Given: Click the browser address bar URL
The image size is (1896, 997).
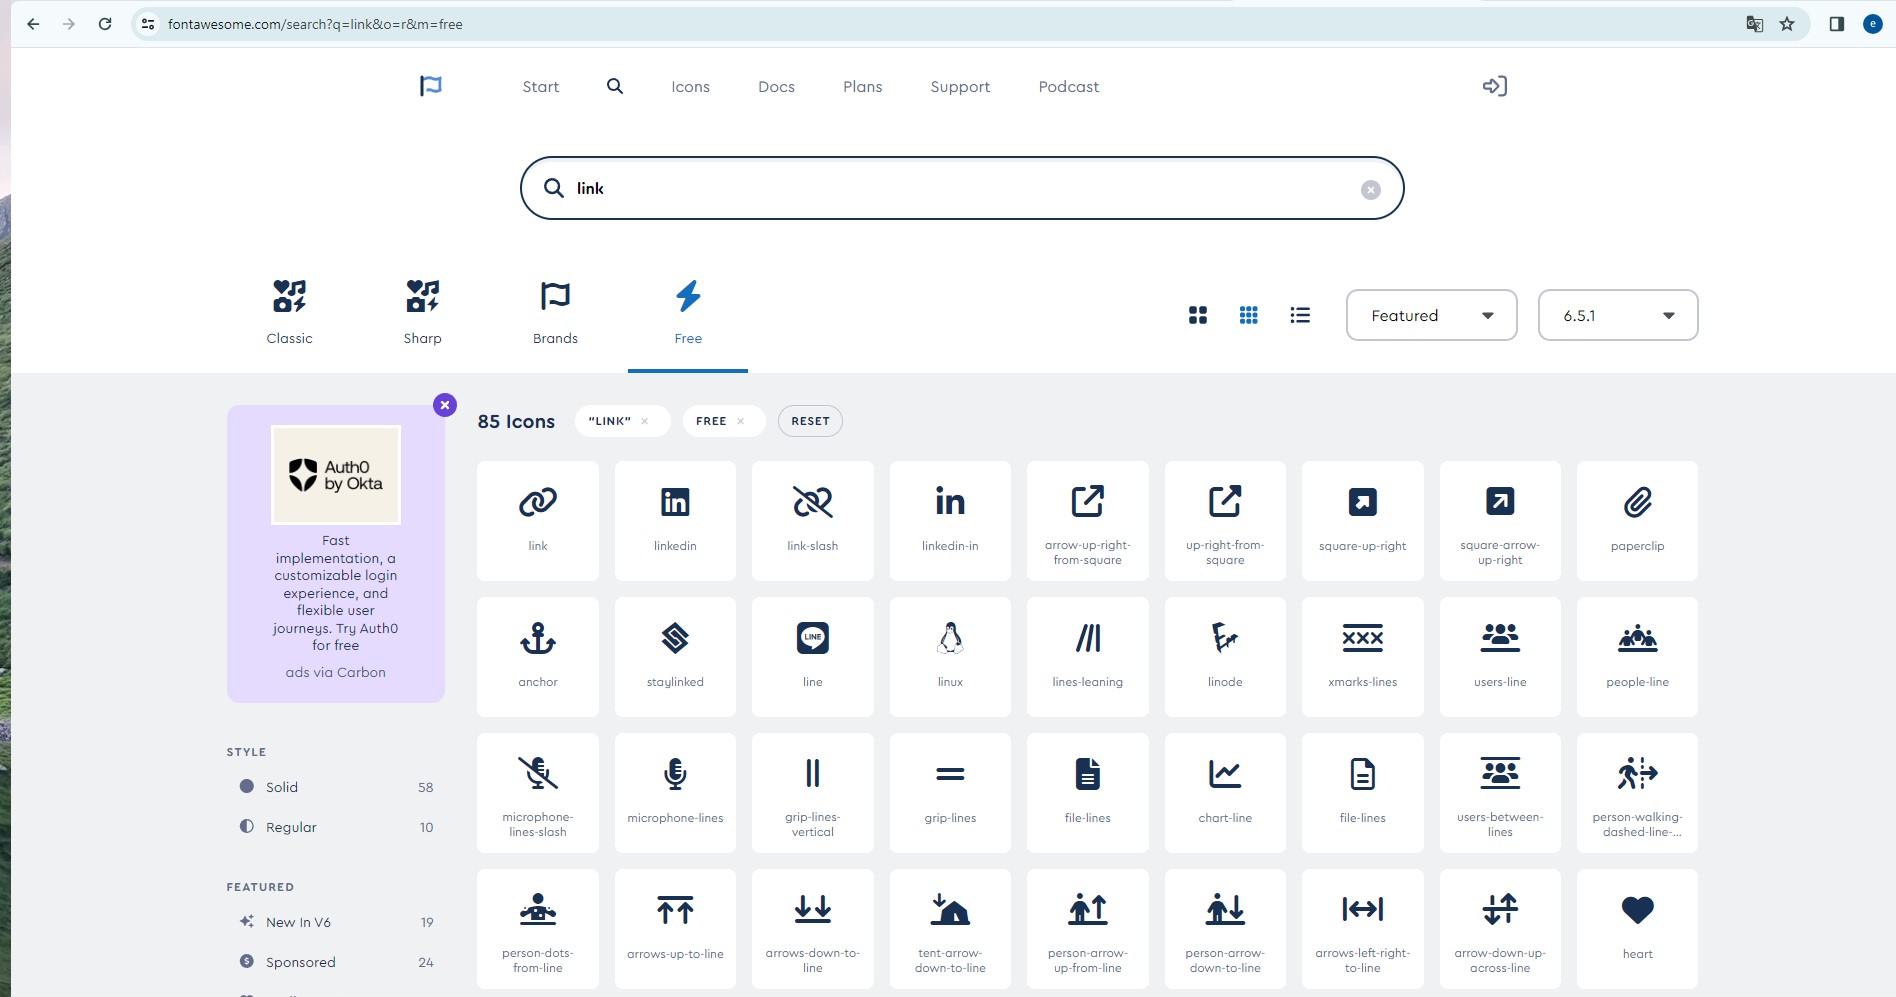Looking at the screenshot, I should (x=315, y=24).
